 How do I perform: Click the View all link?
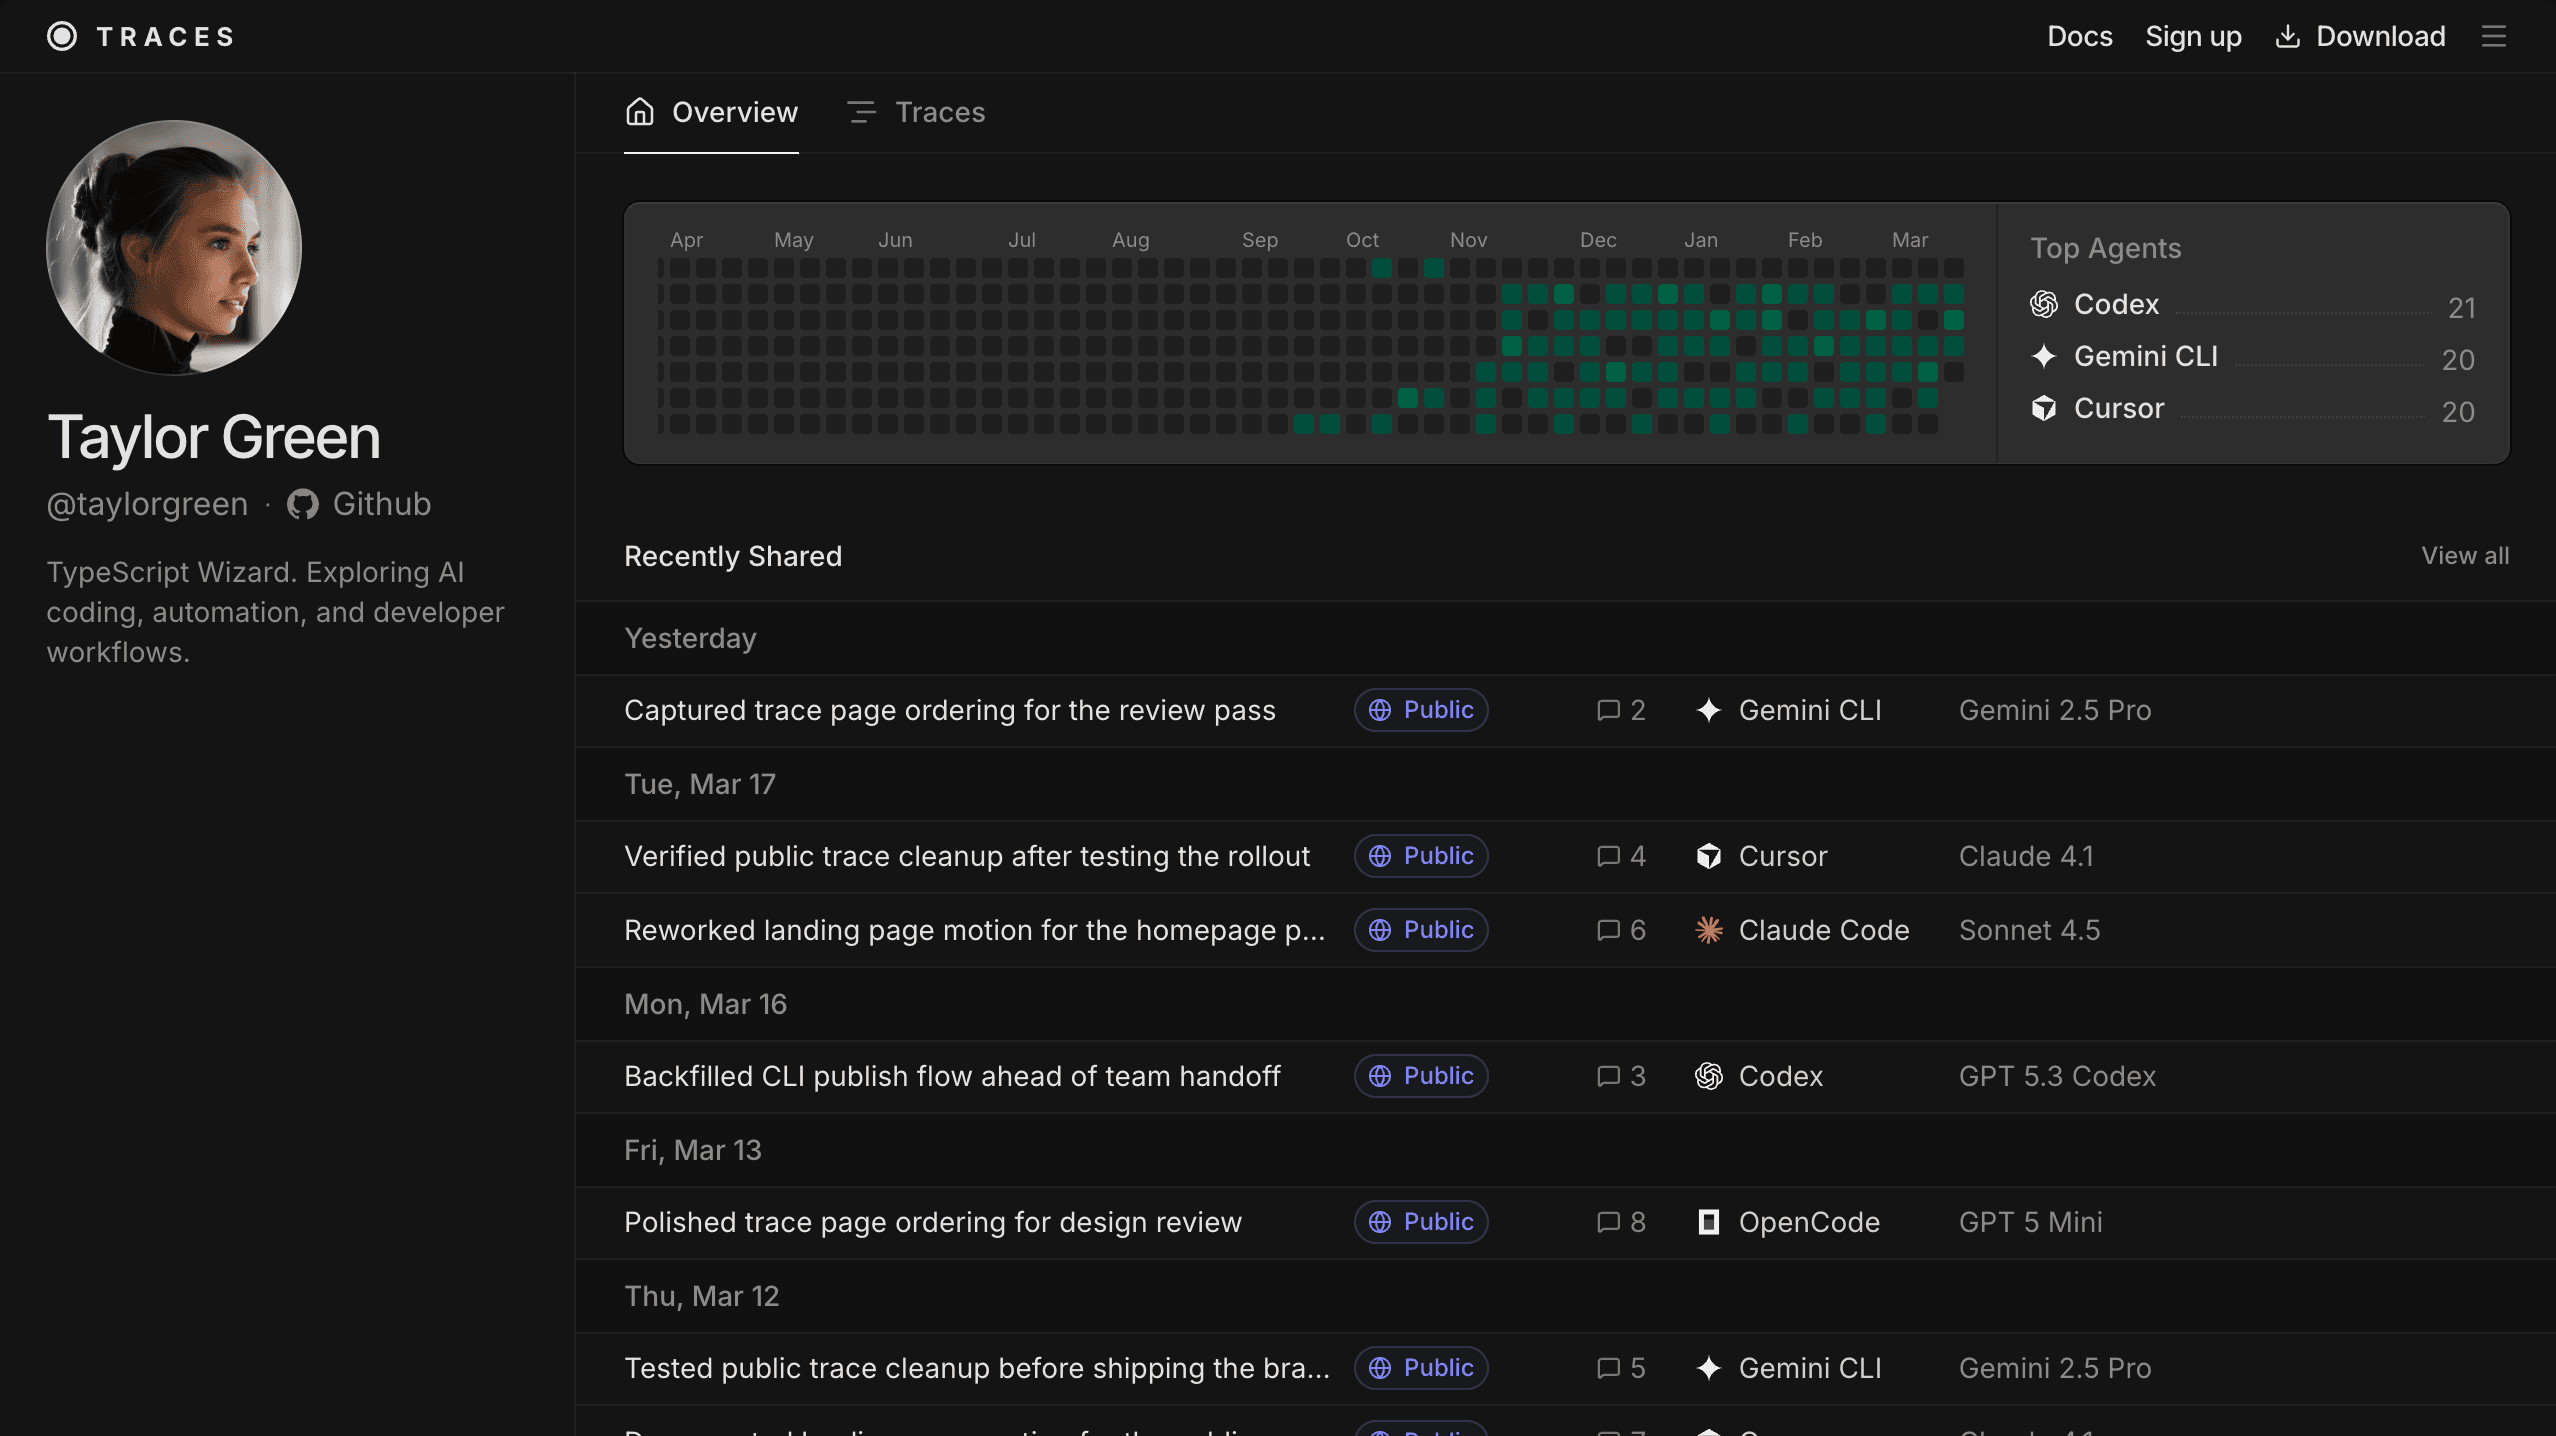(x=2465, y=556)
